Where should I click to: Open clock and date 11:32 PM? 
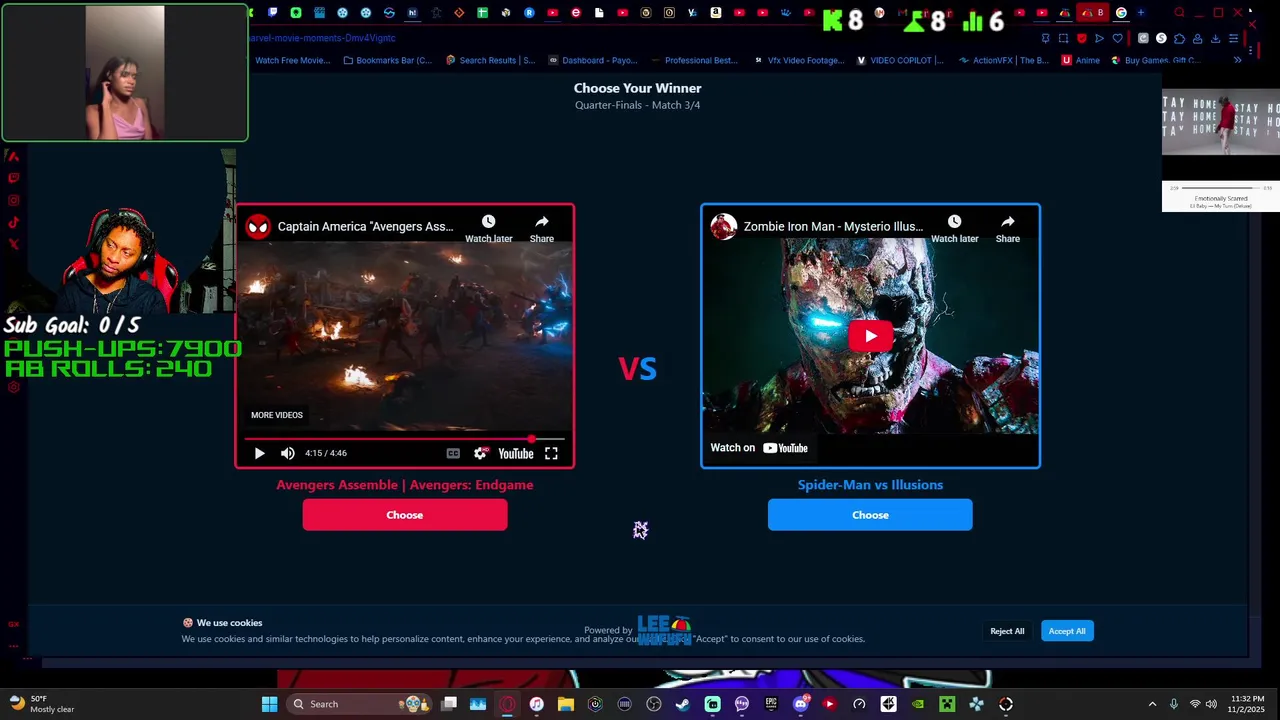1247,704
